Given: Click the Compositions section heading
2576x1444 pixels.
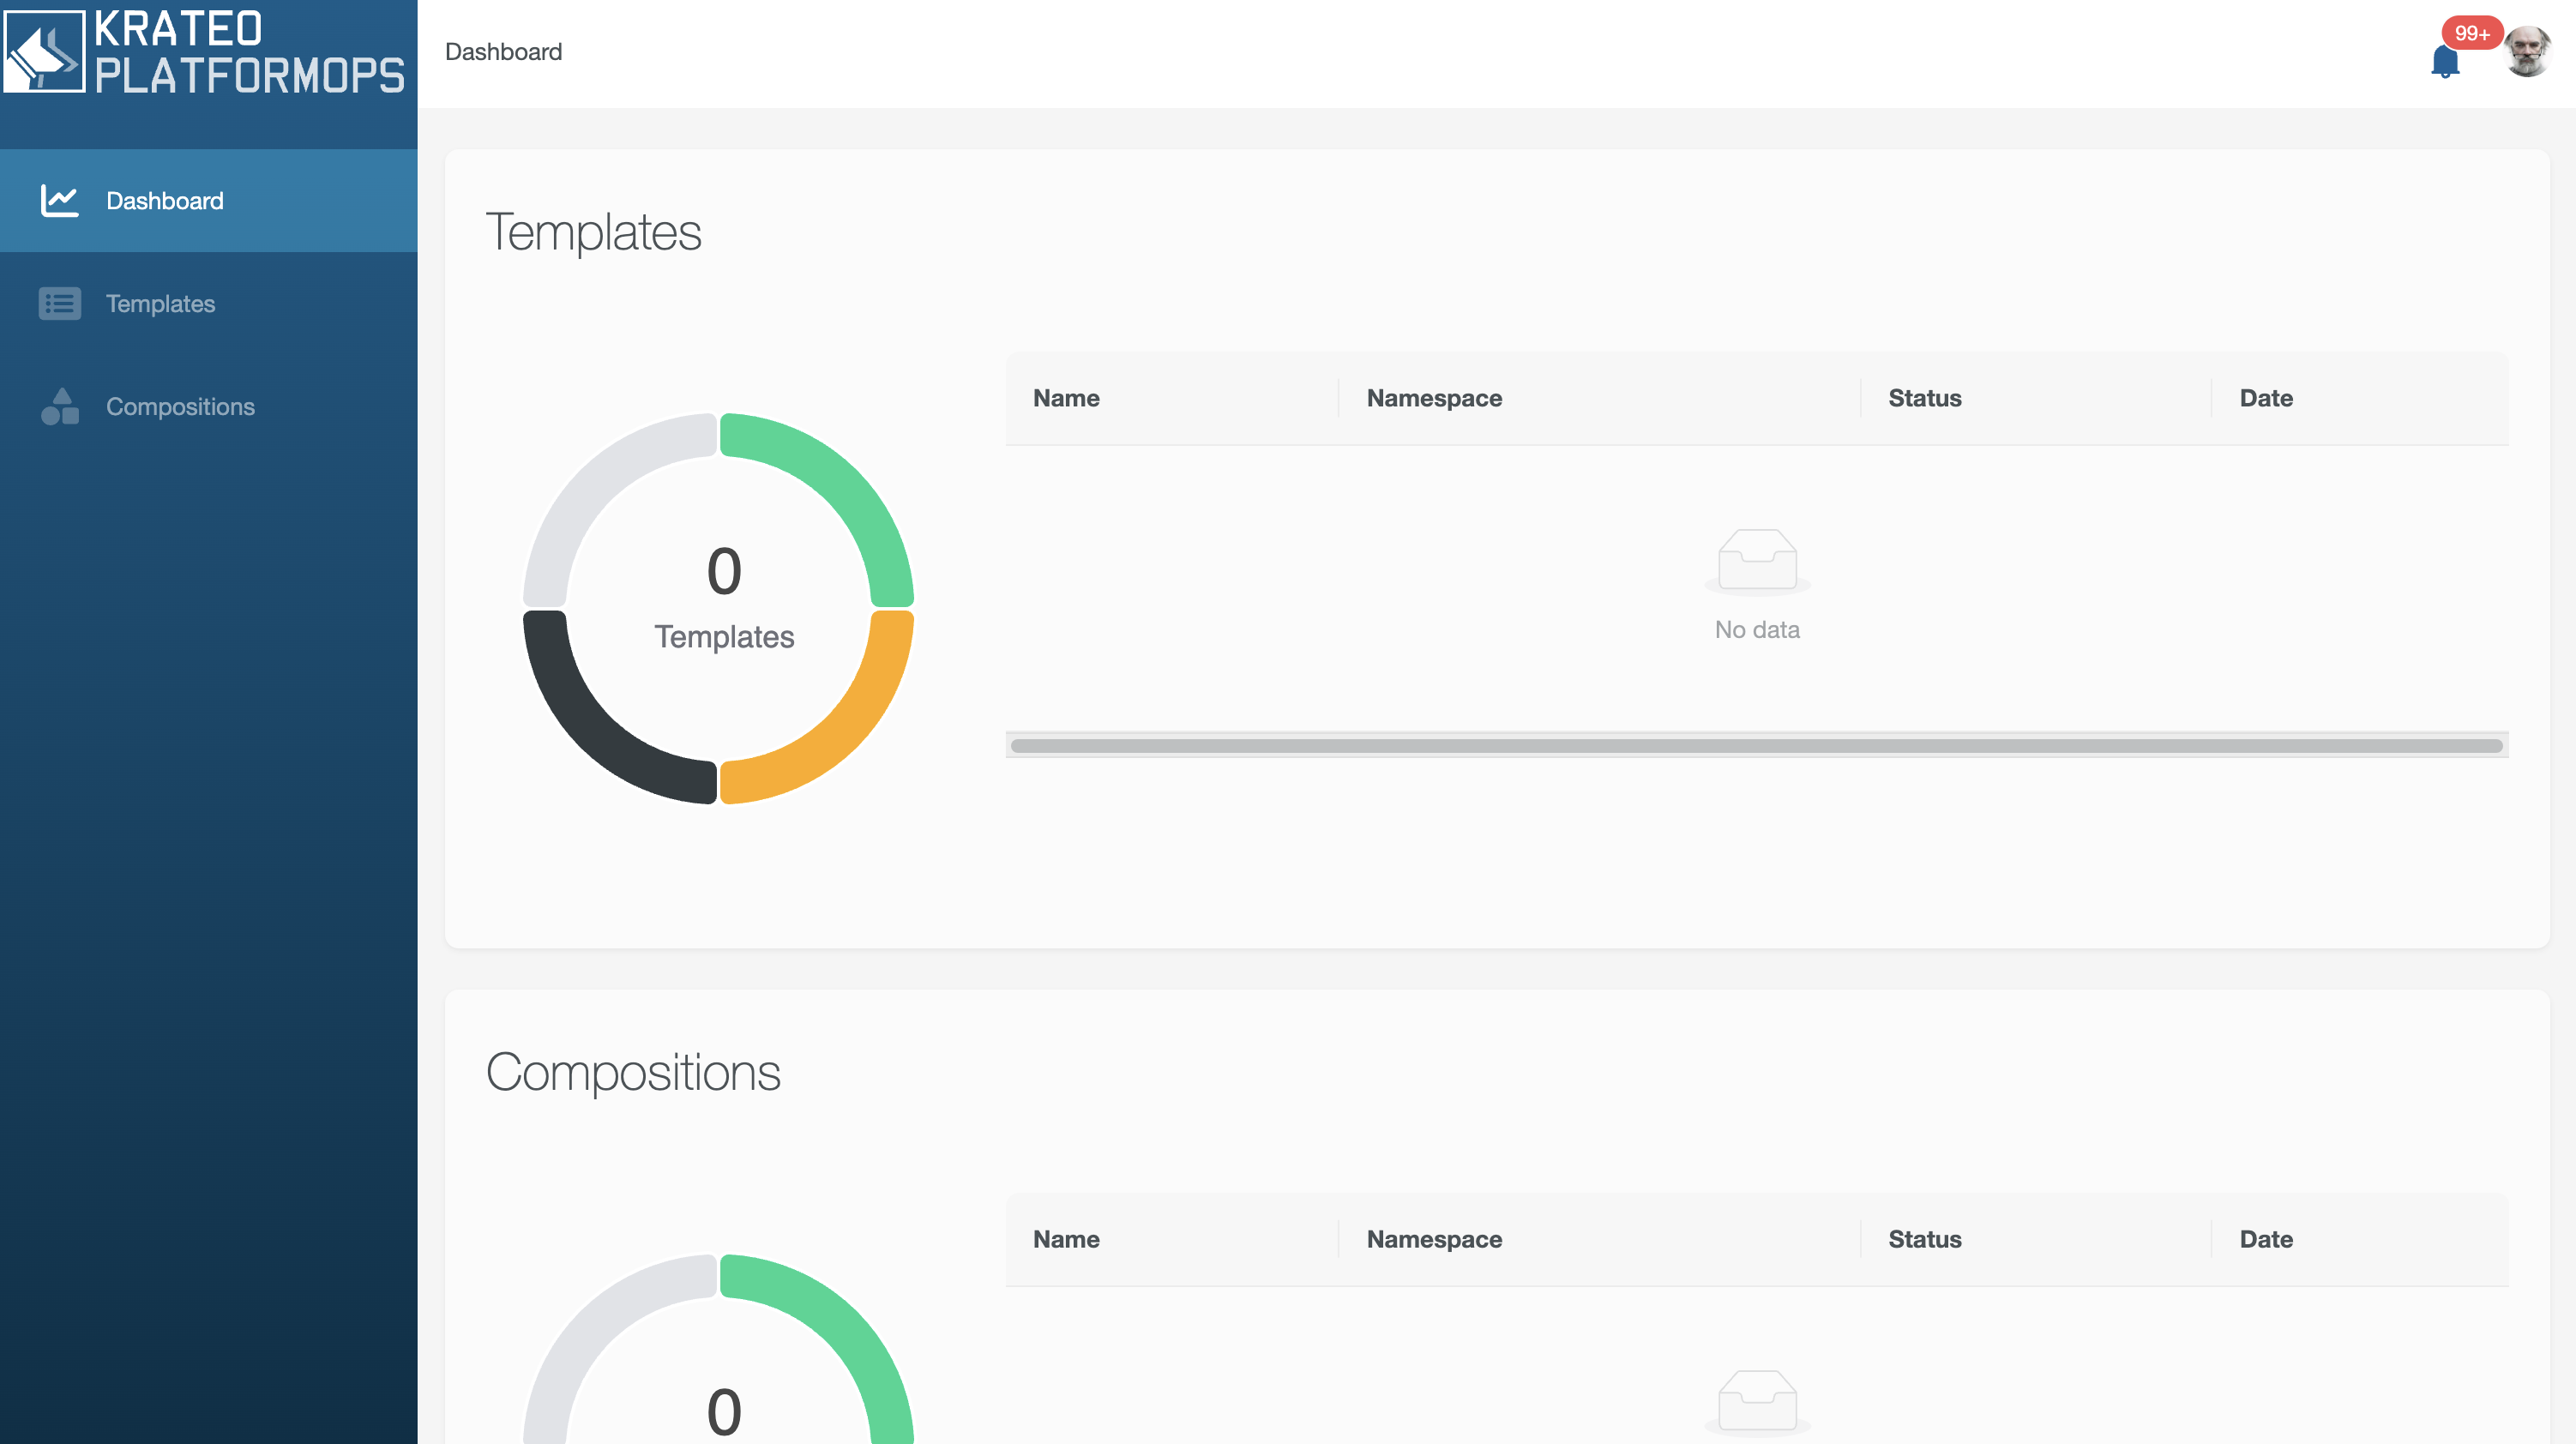Looking at the screenshot, I should click(633, 1072).
